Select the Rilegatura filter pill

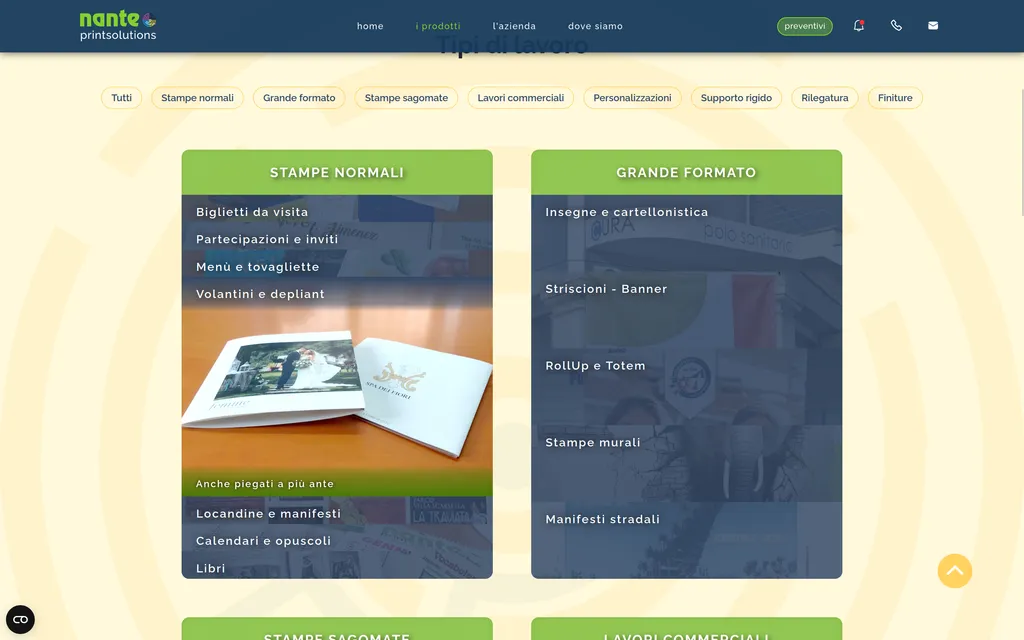[x=824, y=97]
